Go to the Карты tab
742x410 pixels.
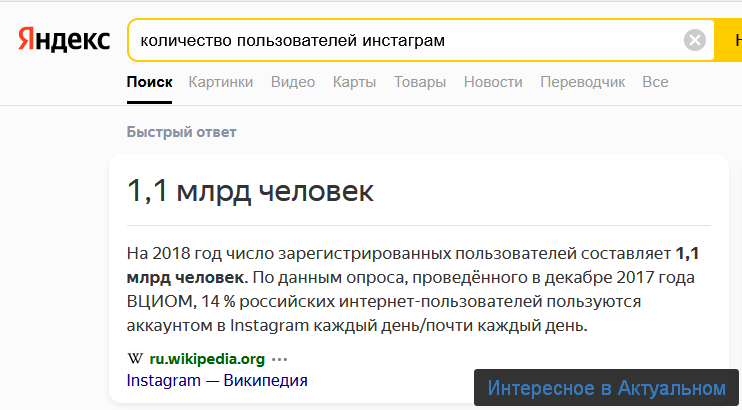(354, 82)
